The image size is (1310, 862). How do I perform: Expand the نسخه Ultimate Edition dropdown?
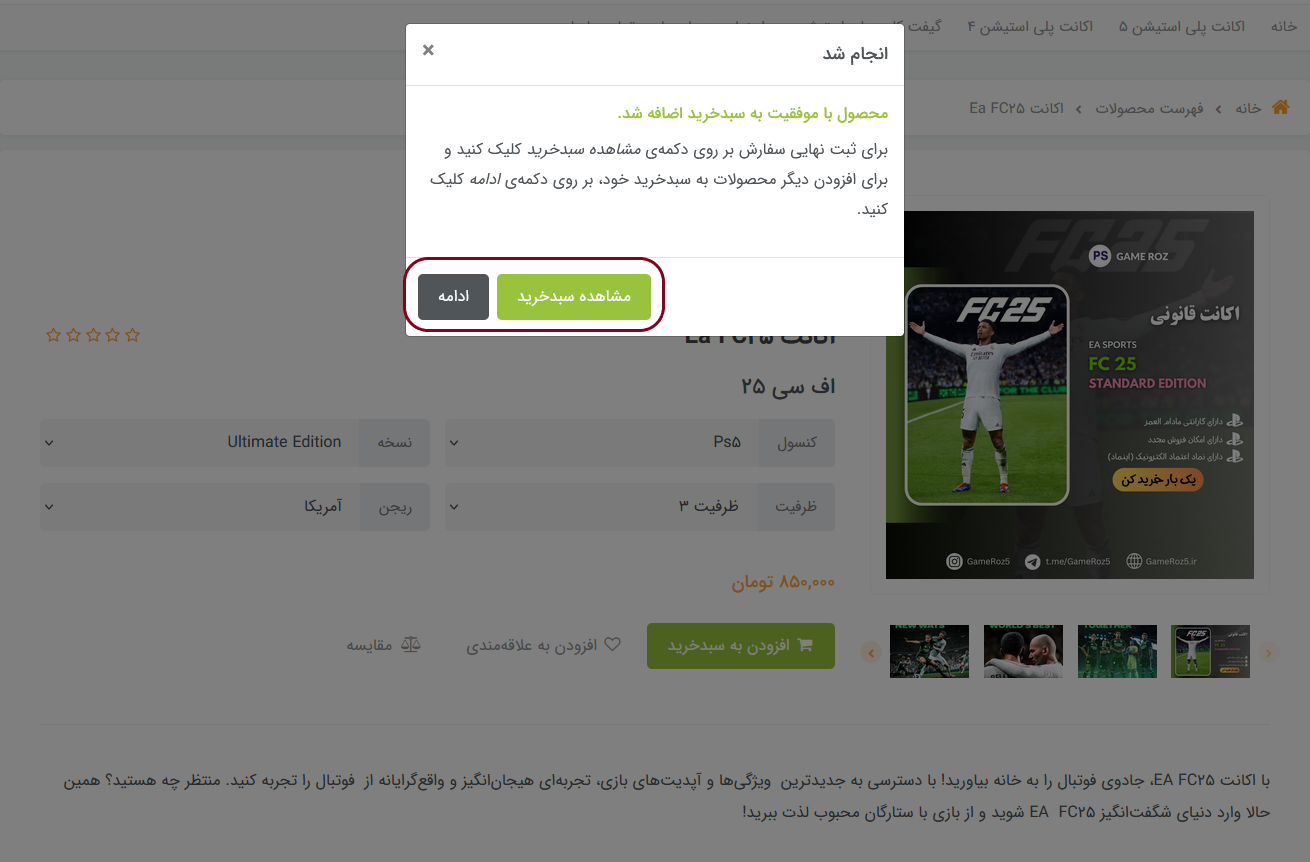[235, 442]
